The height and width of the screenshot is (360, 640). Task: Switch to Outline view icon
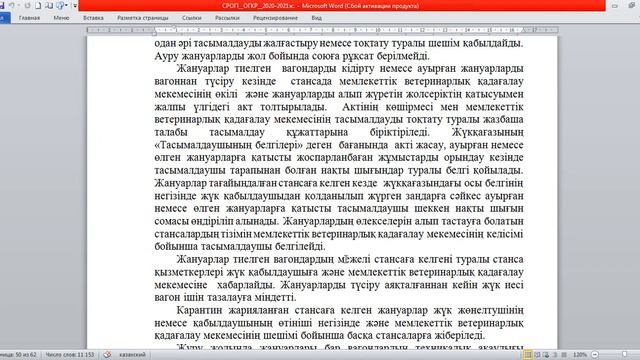pyautogui.click(x=555, y=355)
